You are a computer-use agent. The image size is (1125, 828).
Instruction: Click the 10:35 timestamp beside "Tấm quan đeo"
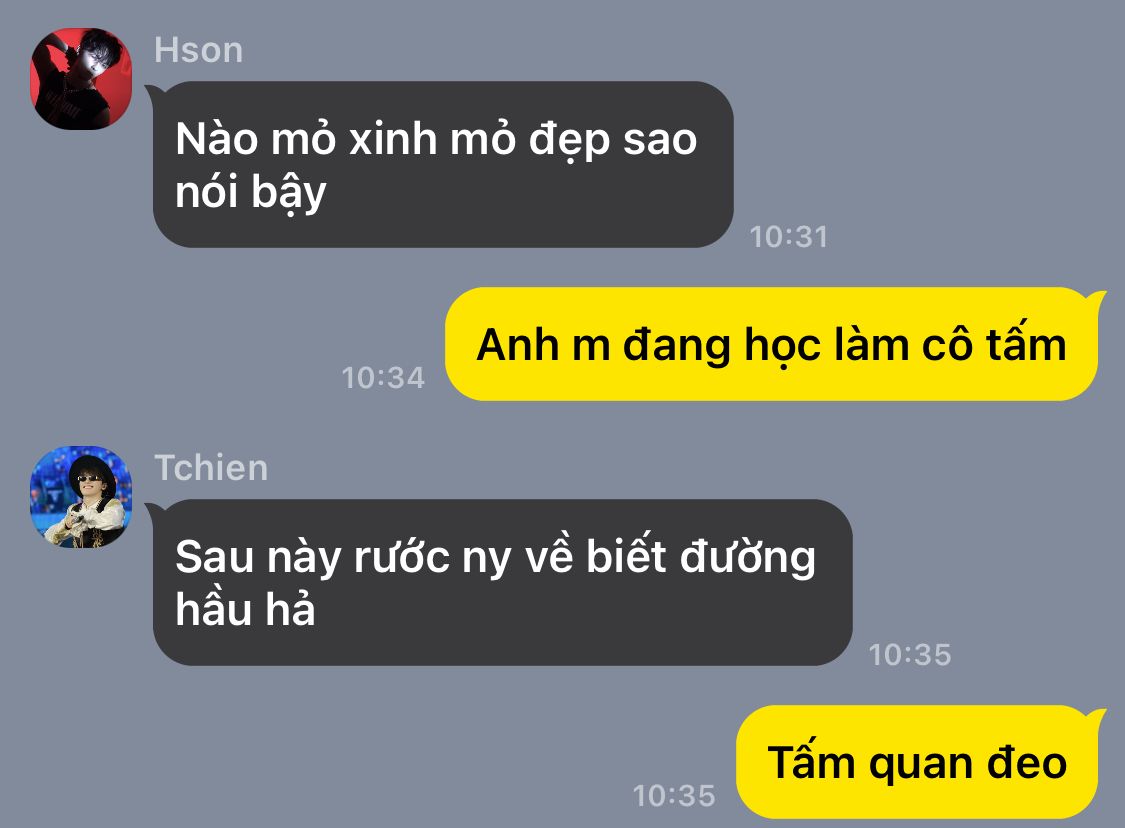pyautogui.click(x=674, y=795)
